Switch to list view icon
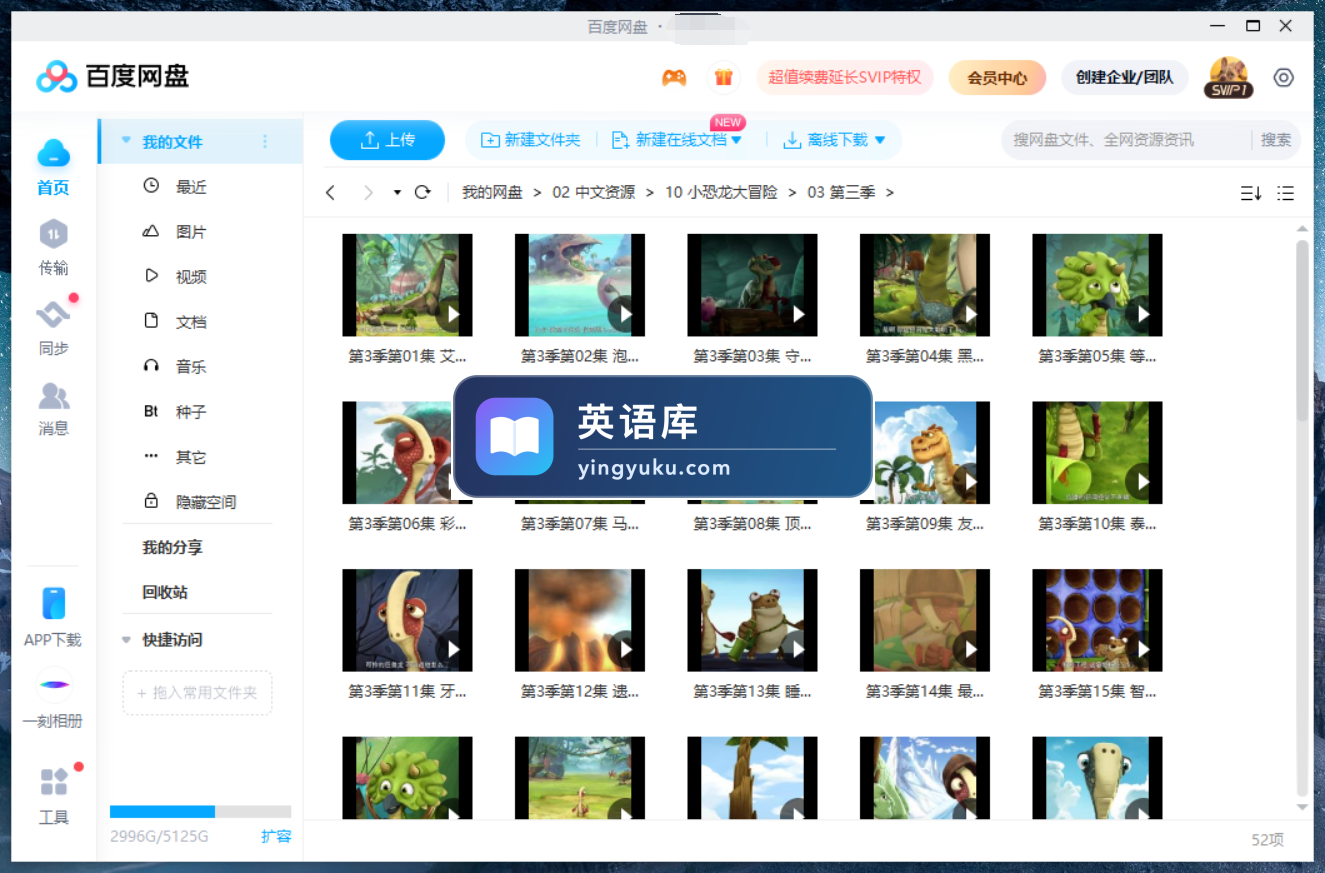Screen dimensions: 1325x873 point(1286,193)
